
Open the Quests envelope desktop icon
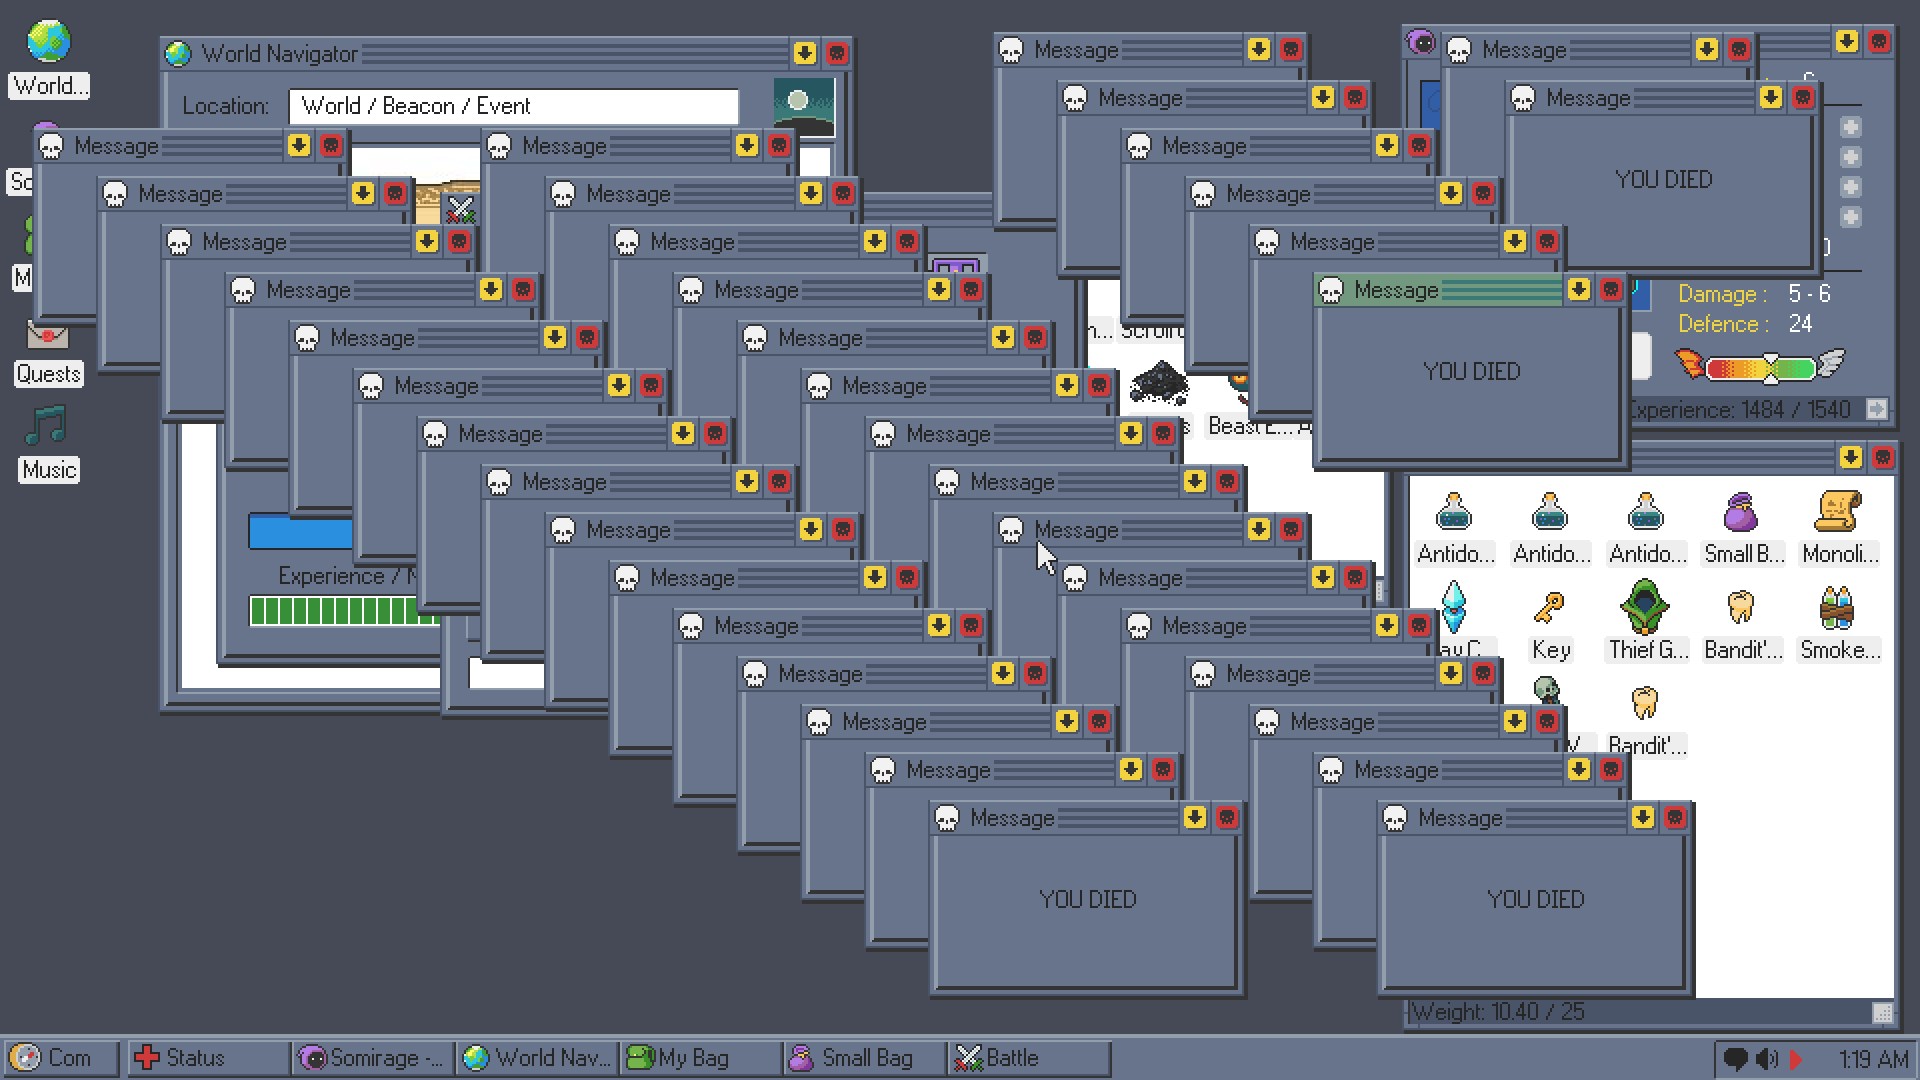pos(47,339)
